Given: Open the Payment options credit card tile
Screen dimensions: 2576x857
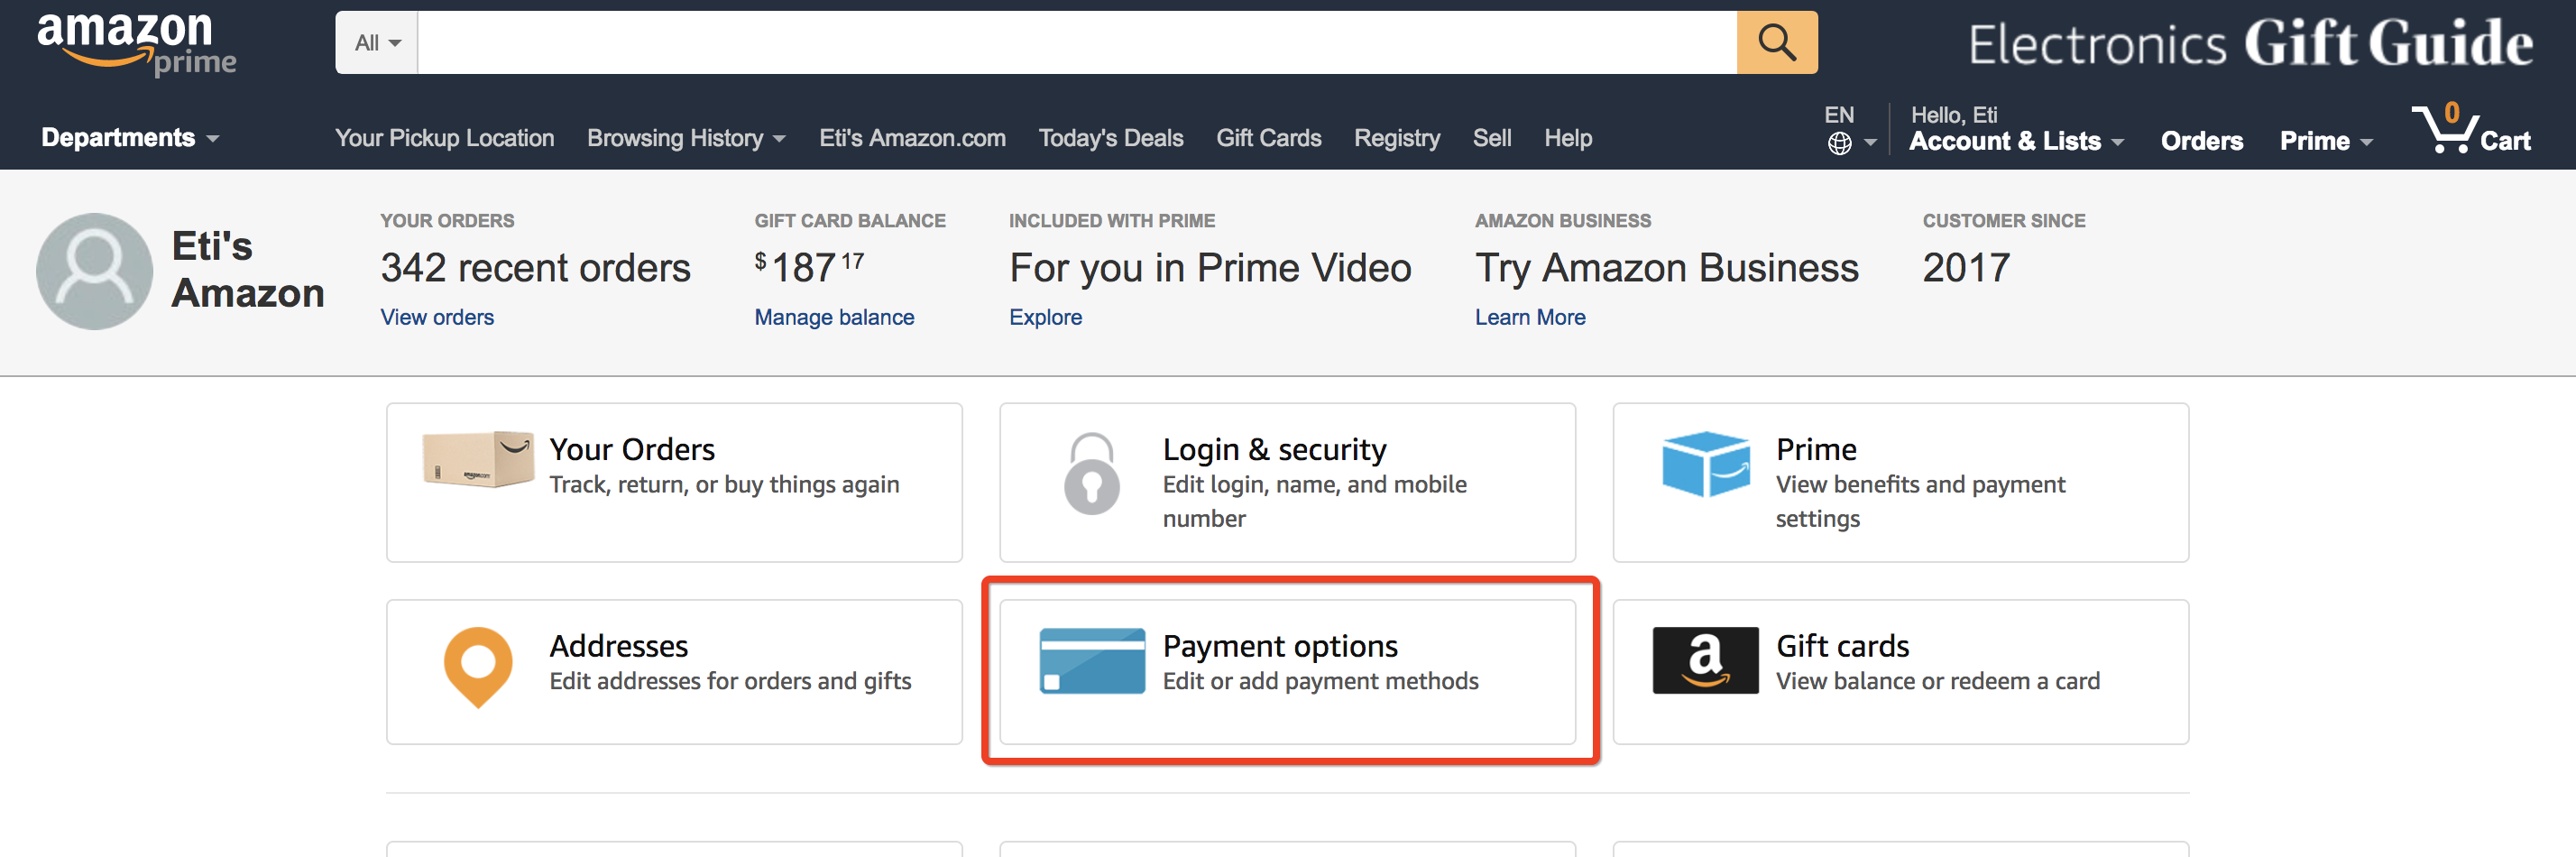Looking at the screenshot, I should tap(1287, 671).
